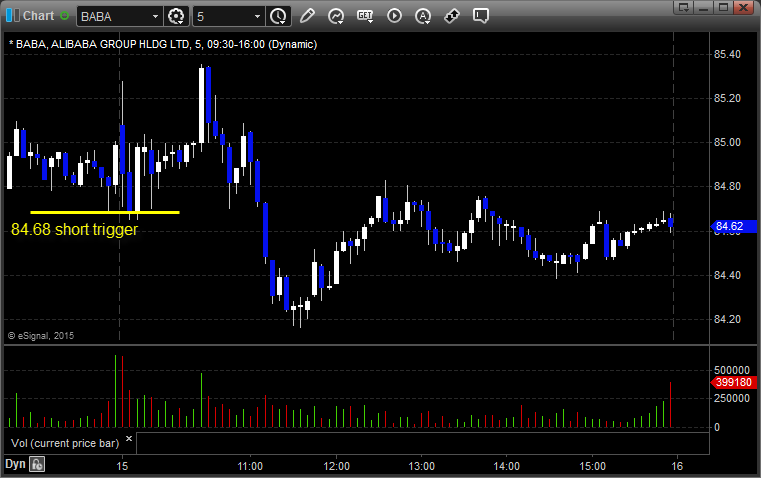Image resolution: width=761 pixels, height=478 pixels.
Task: Click the 15:00 time axis label
Action: point(592,466)
